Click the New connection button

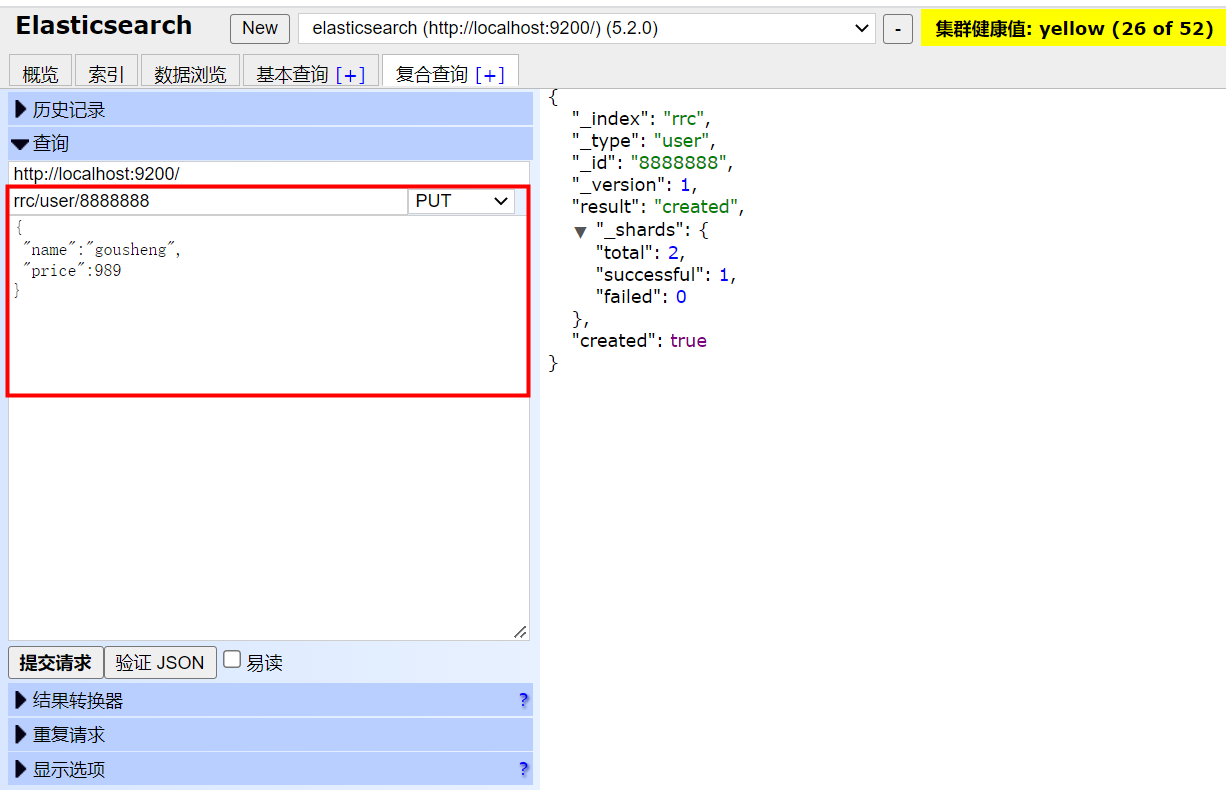click(x=260, y=28)
